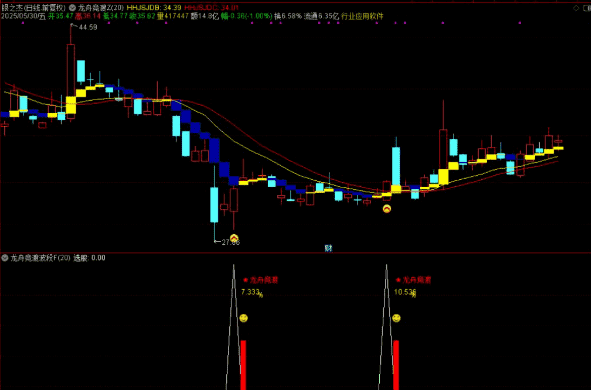Click the rightmost magenta event dot at top

point(520,23)
